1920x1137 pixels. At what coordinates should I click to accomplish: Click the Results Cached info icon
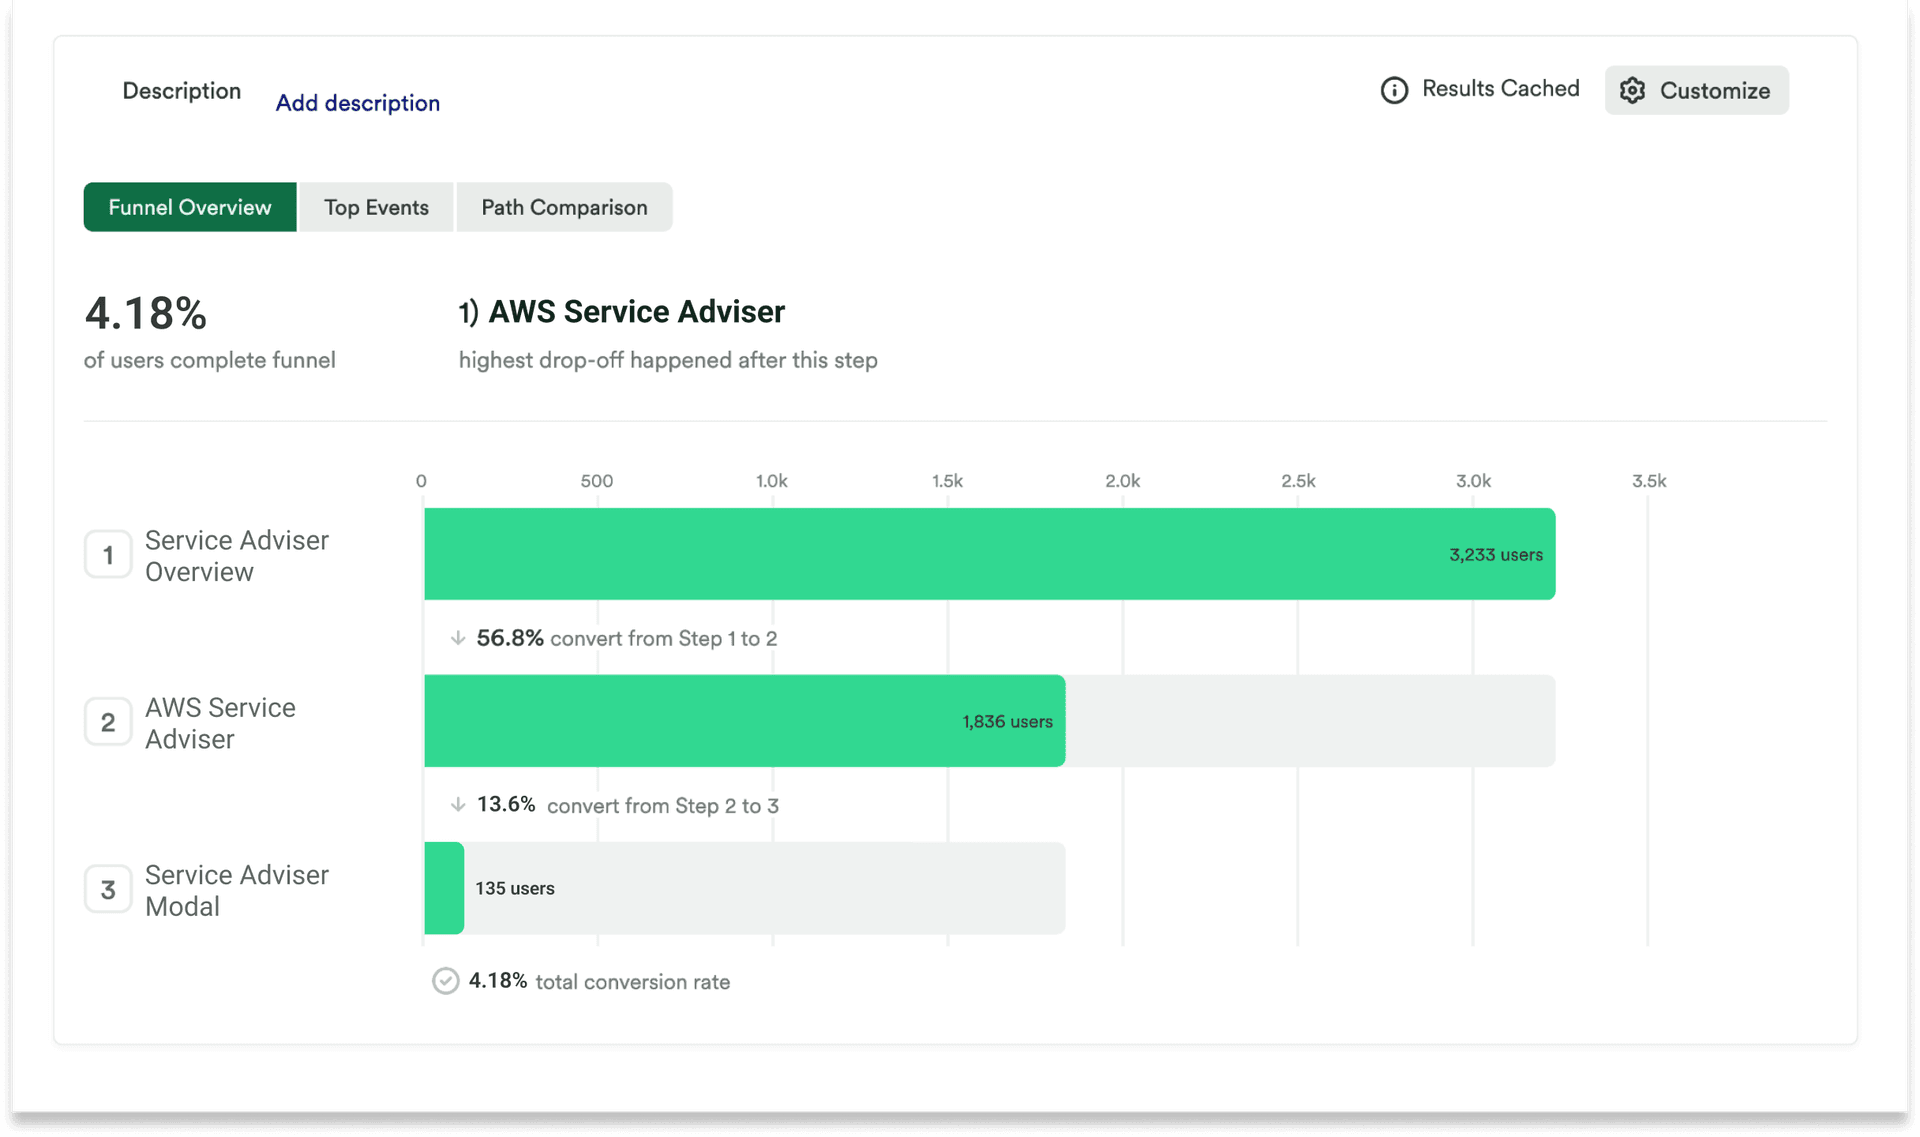pos(1394,89)
